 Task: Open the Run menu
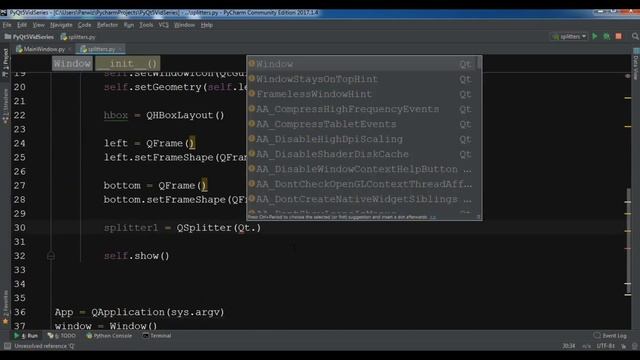(x=129, y=25)
